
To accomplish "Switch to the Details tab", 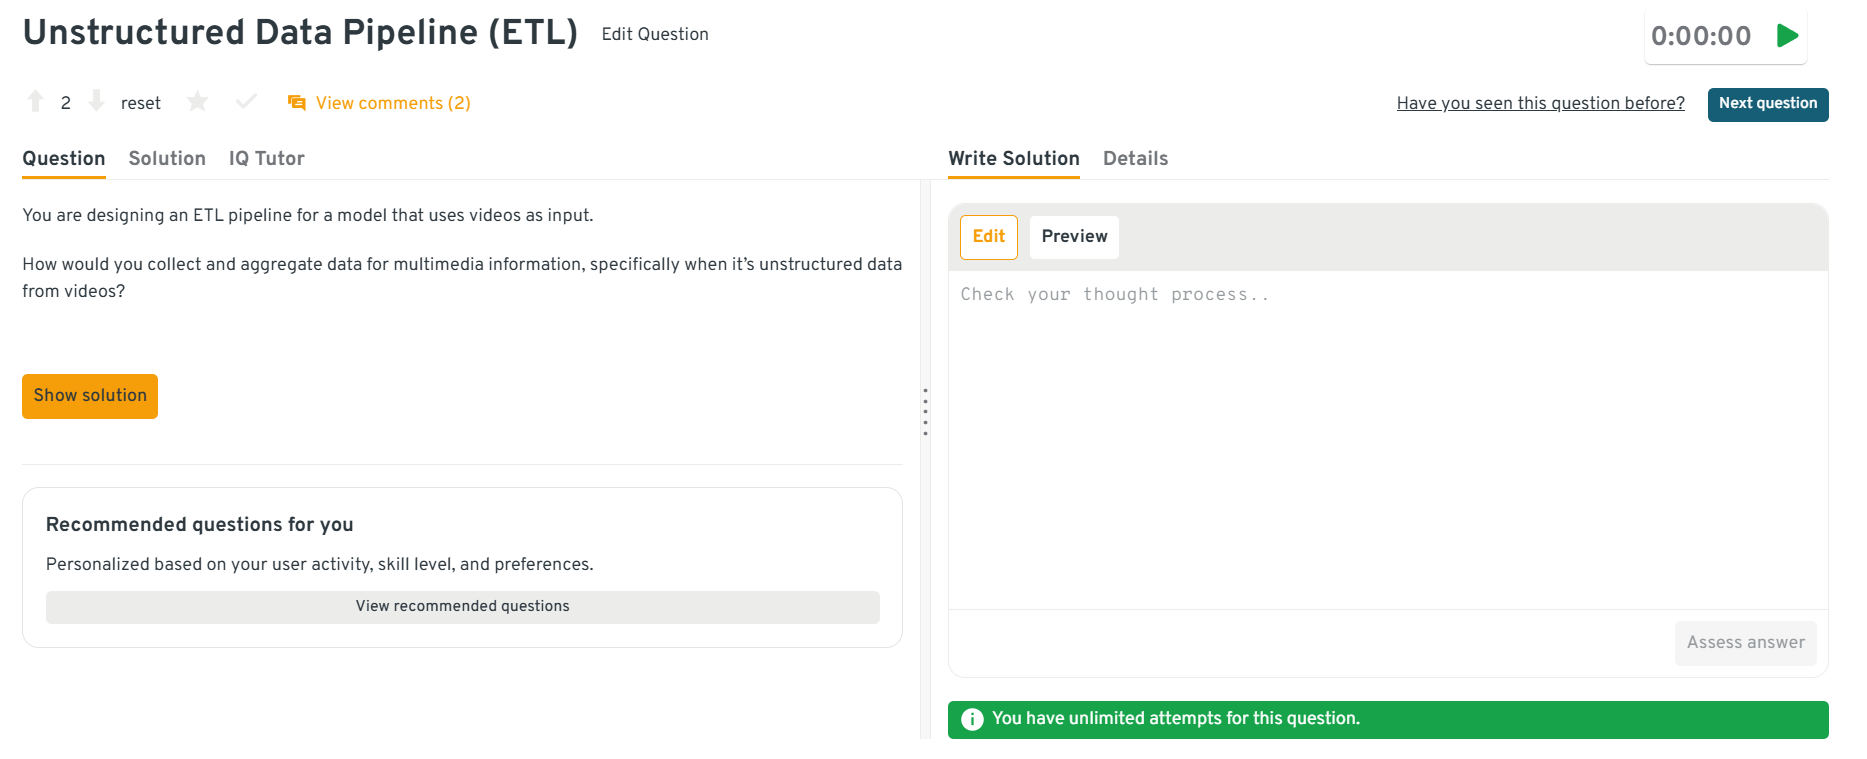I will [1135, 158].
